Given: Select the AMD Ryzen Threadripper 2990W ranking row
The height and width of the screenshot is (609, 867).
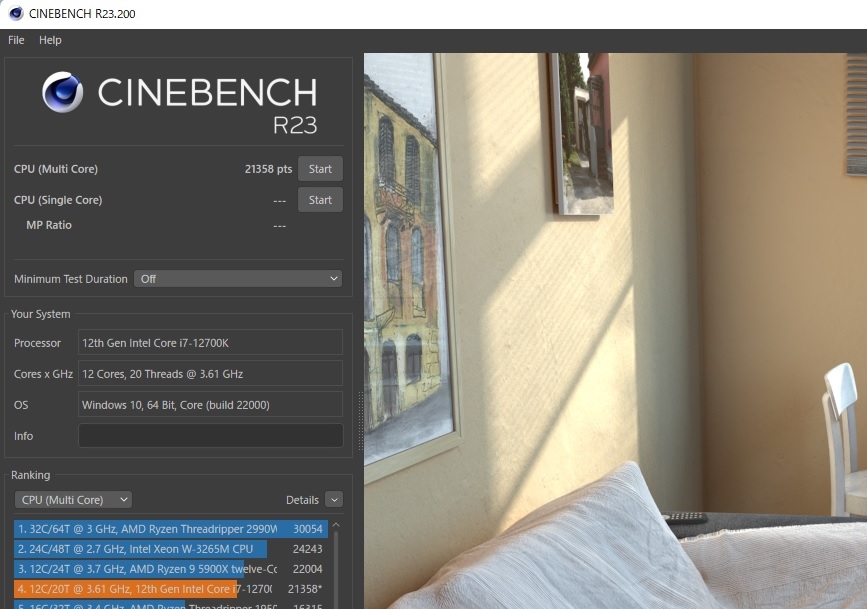Looking at the screenshot, I should [x=171, y=529].
